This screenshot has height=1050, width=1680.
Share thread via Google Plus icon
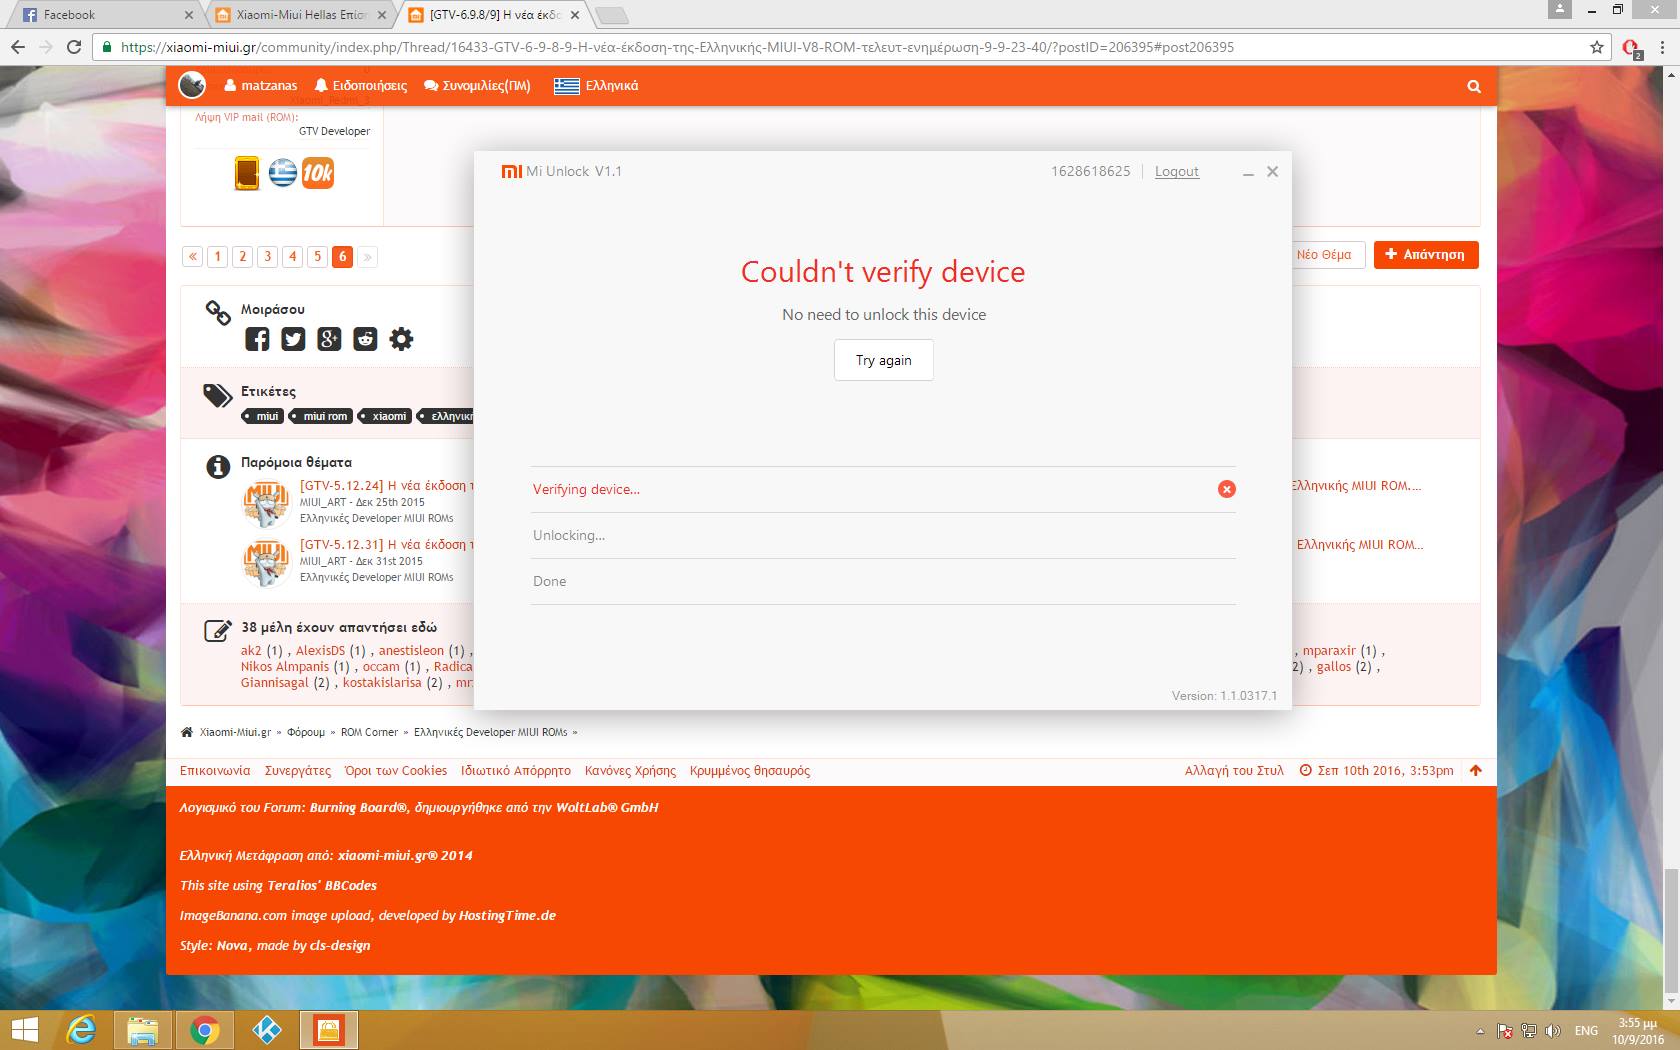pos(329,339)
